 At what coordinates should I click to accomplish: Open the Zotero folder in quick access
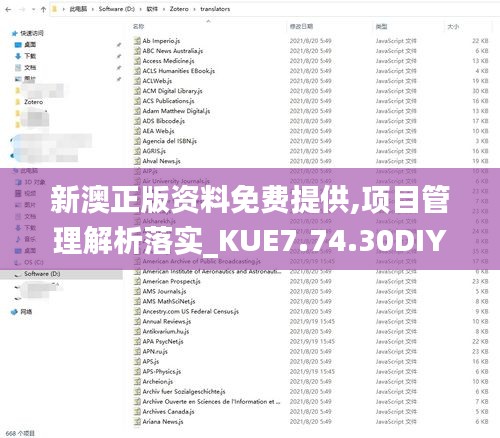(33, 102)
